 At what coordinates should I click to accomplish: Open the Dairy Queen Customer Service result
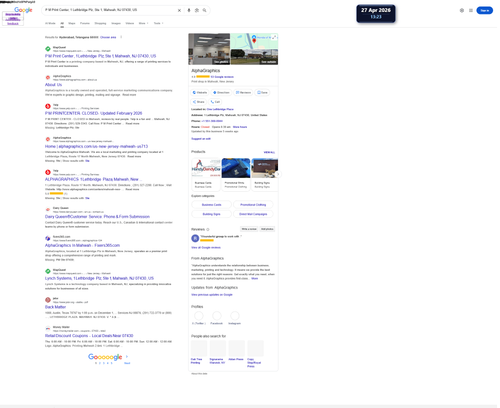[x=97, y=217]
